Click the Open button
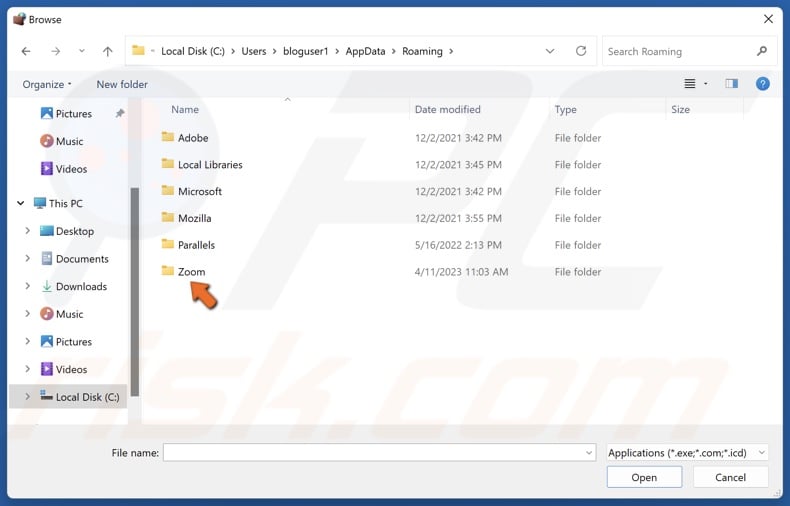Viewport: 790px width, 506px height. [644, 478]
